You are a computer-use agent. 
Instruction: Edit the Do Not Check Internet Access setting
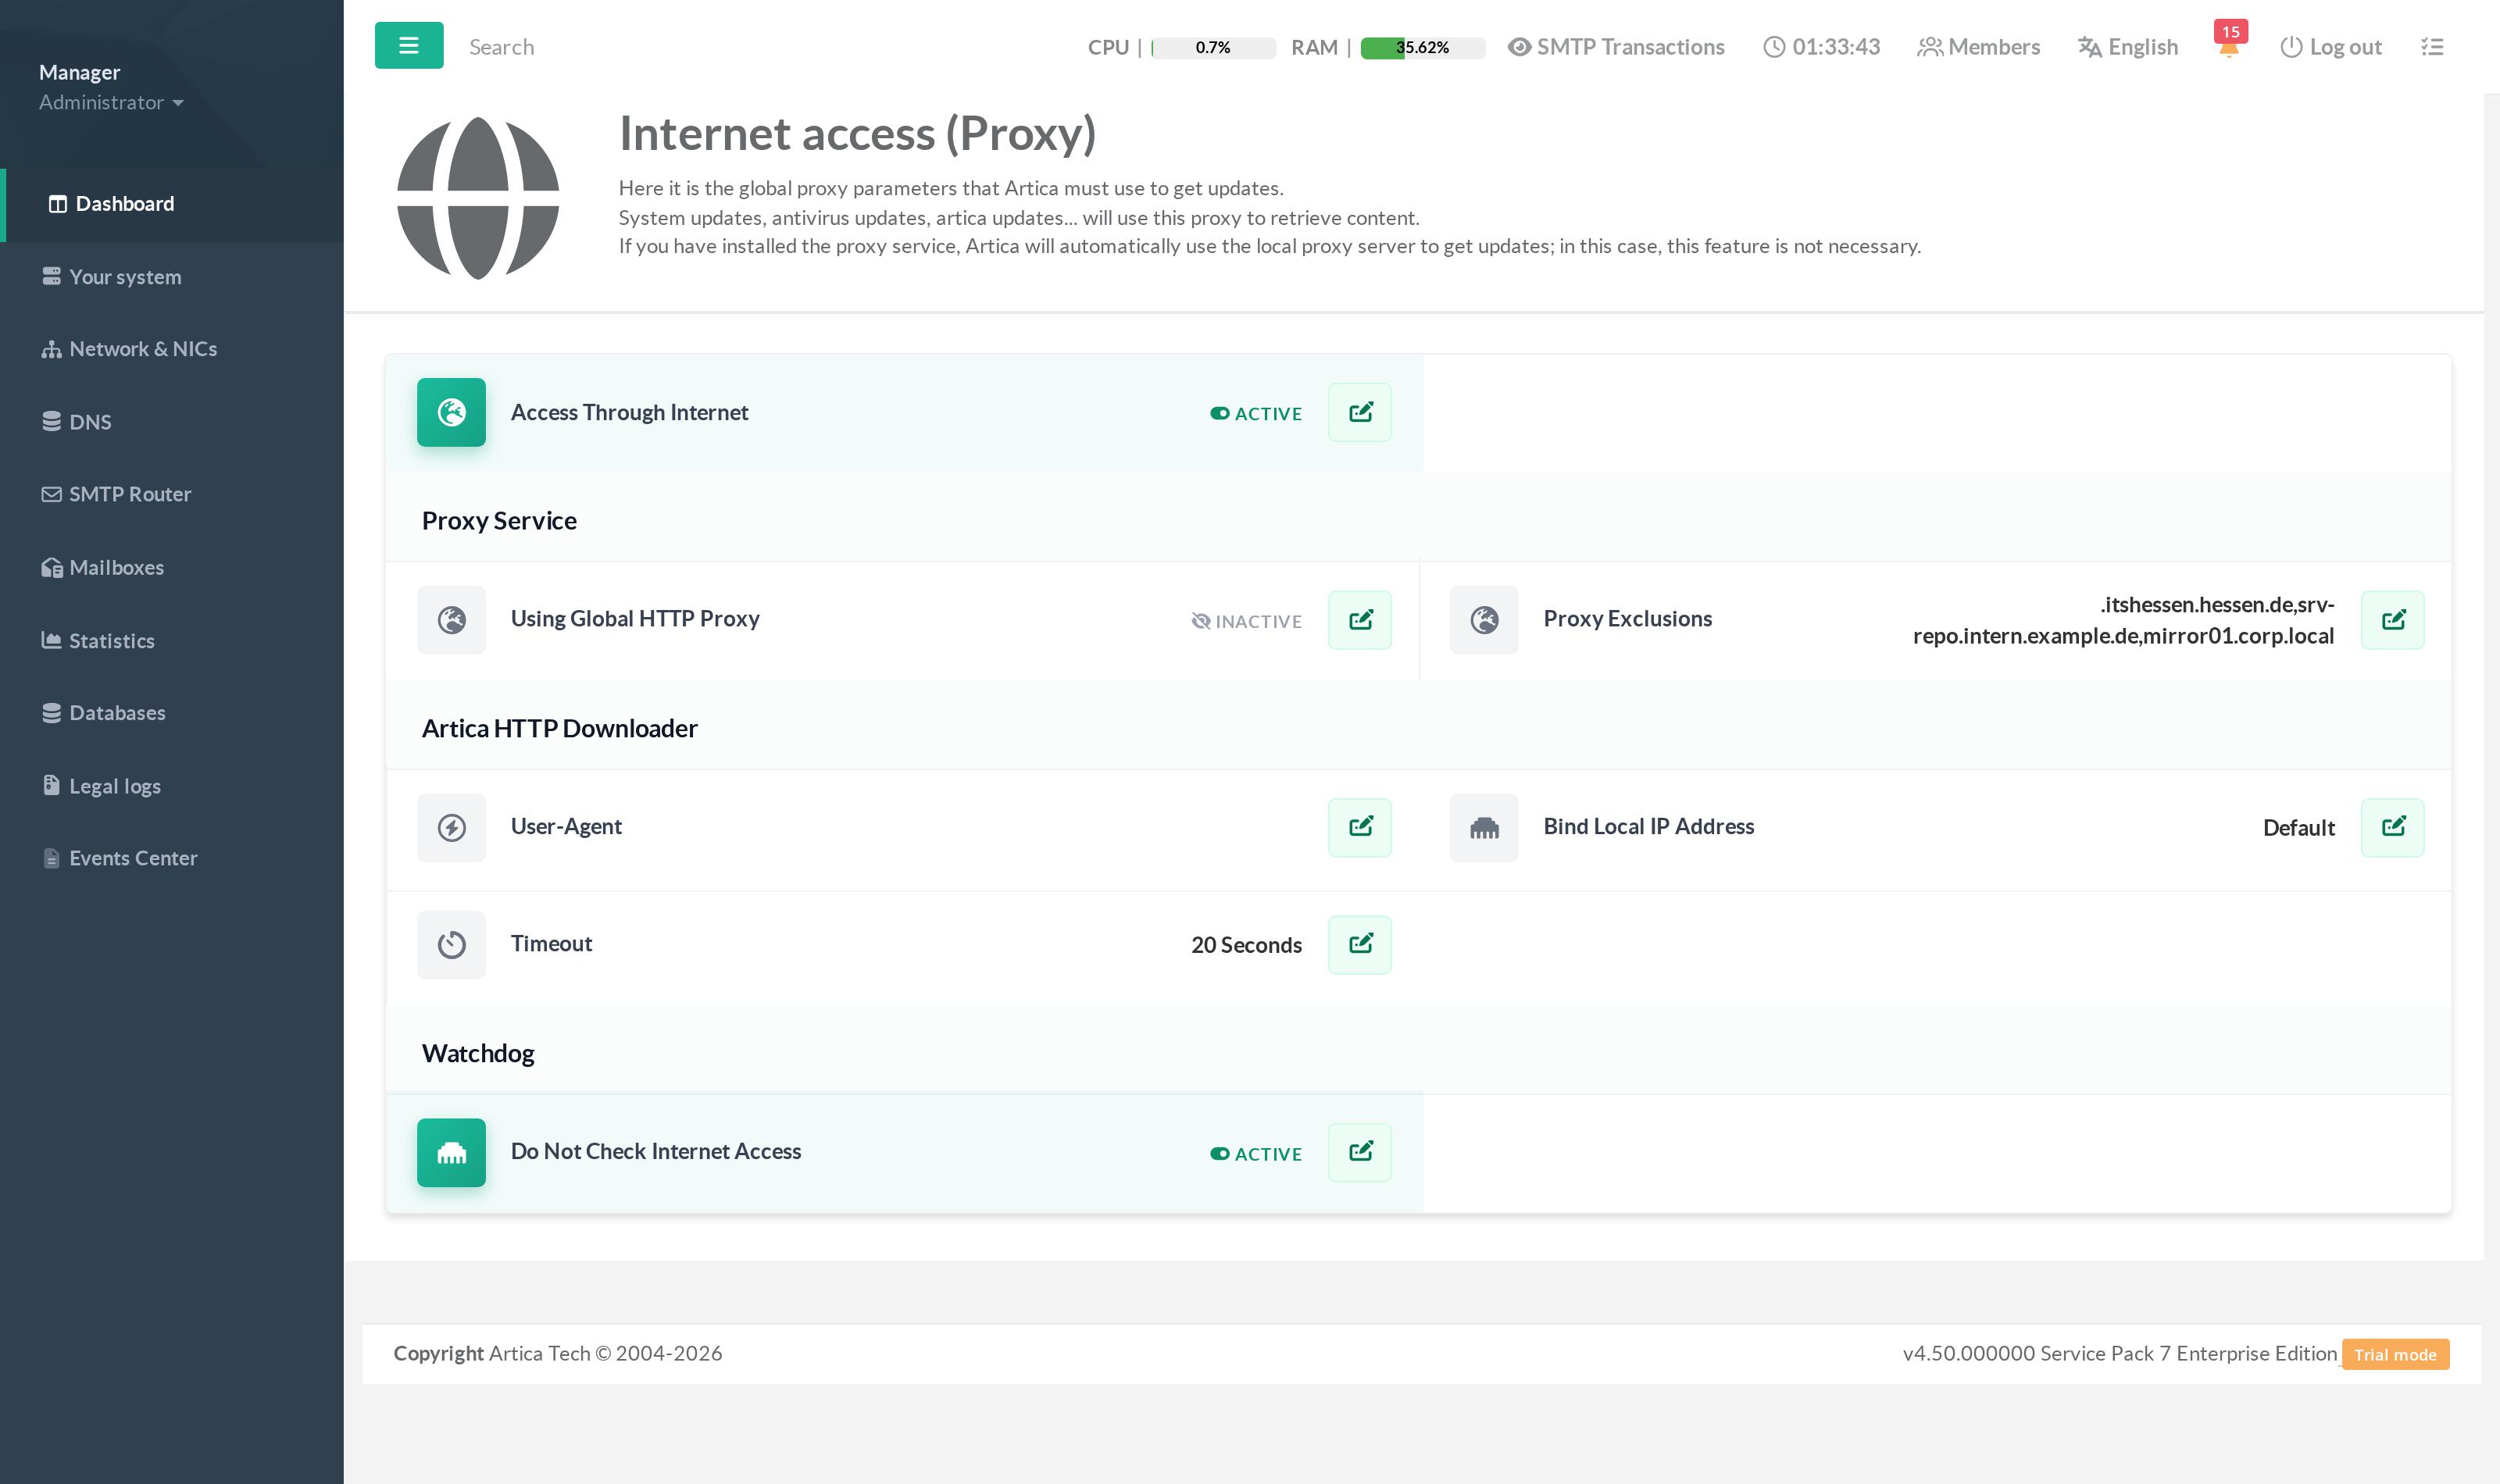click(1360, 1152)
